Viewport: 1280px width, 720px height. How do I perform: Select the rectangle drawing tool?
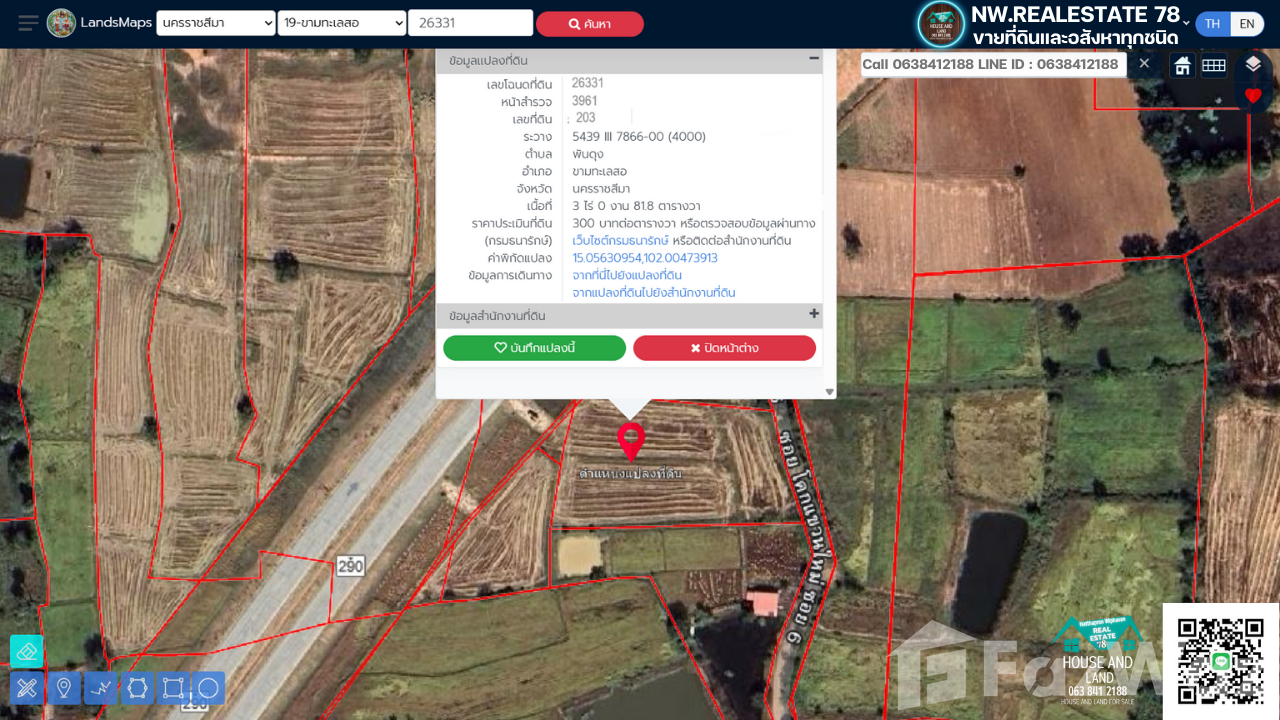point(173,688)
